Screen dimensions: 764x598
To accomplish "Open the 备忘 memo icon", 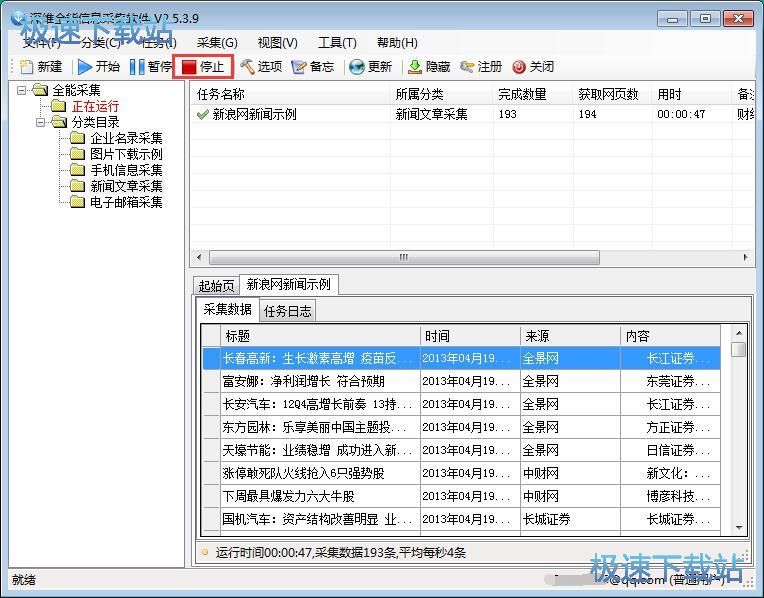I will 298,67.
